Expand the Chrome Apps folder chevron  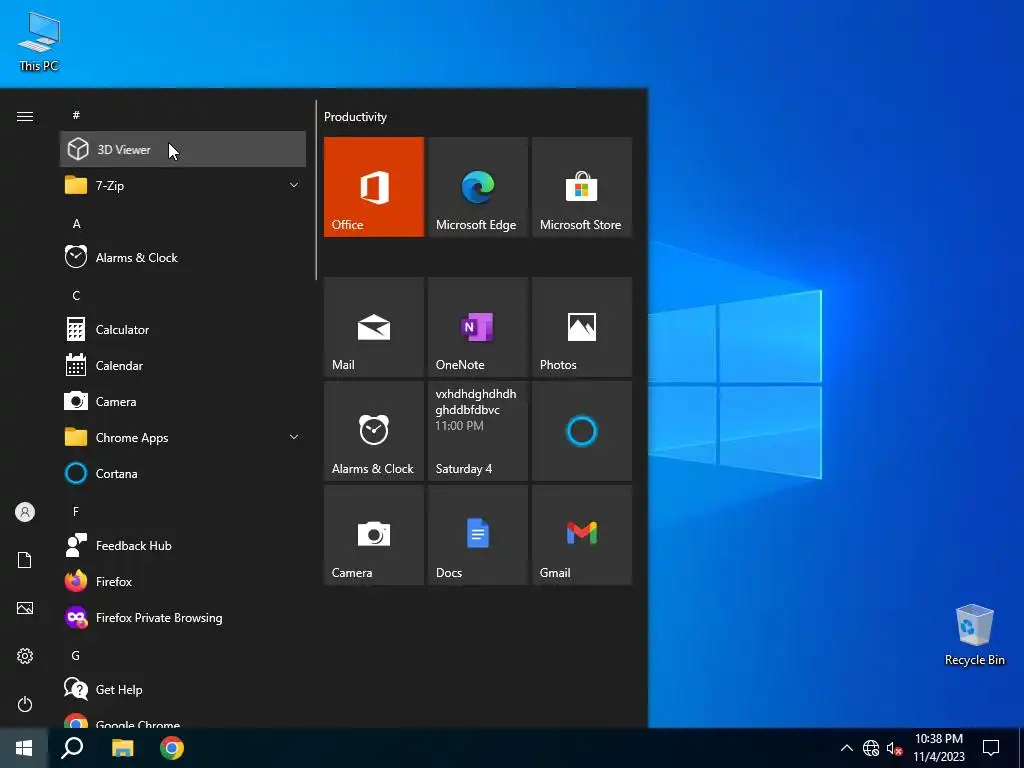[294, 437]
